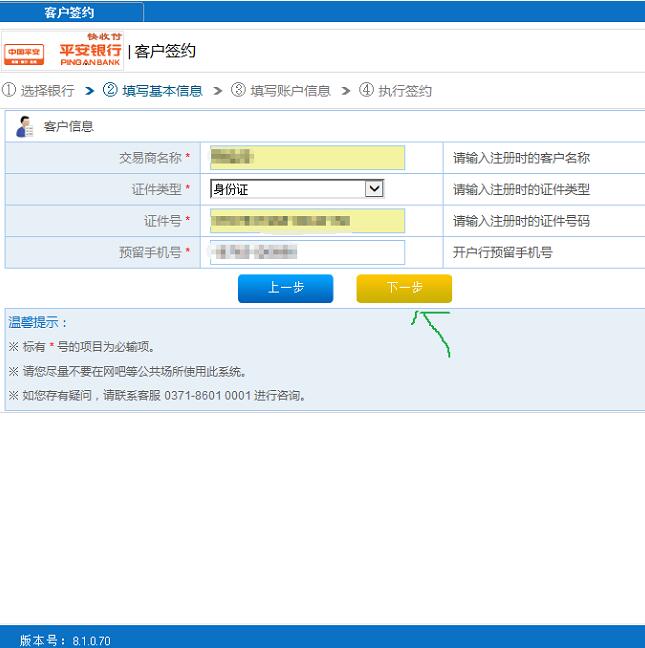Click the 下一步 button
Viewport: 645px width, 648px height.
404,288
